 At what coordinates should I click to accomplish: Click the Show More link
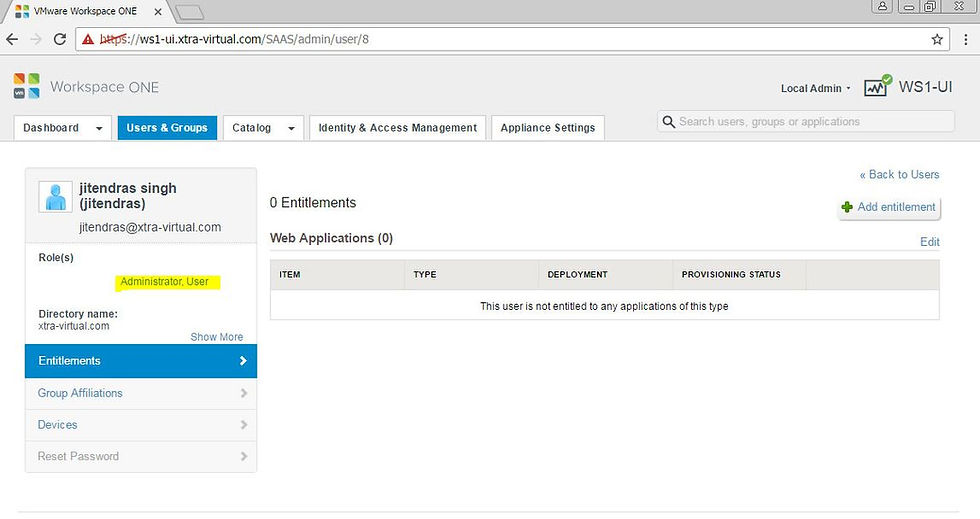point(217,337)
